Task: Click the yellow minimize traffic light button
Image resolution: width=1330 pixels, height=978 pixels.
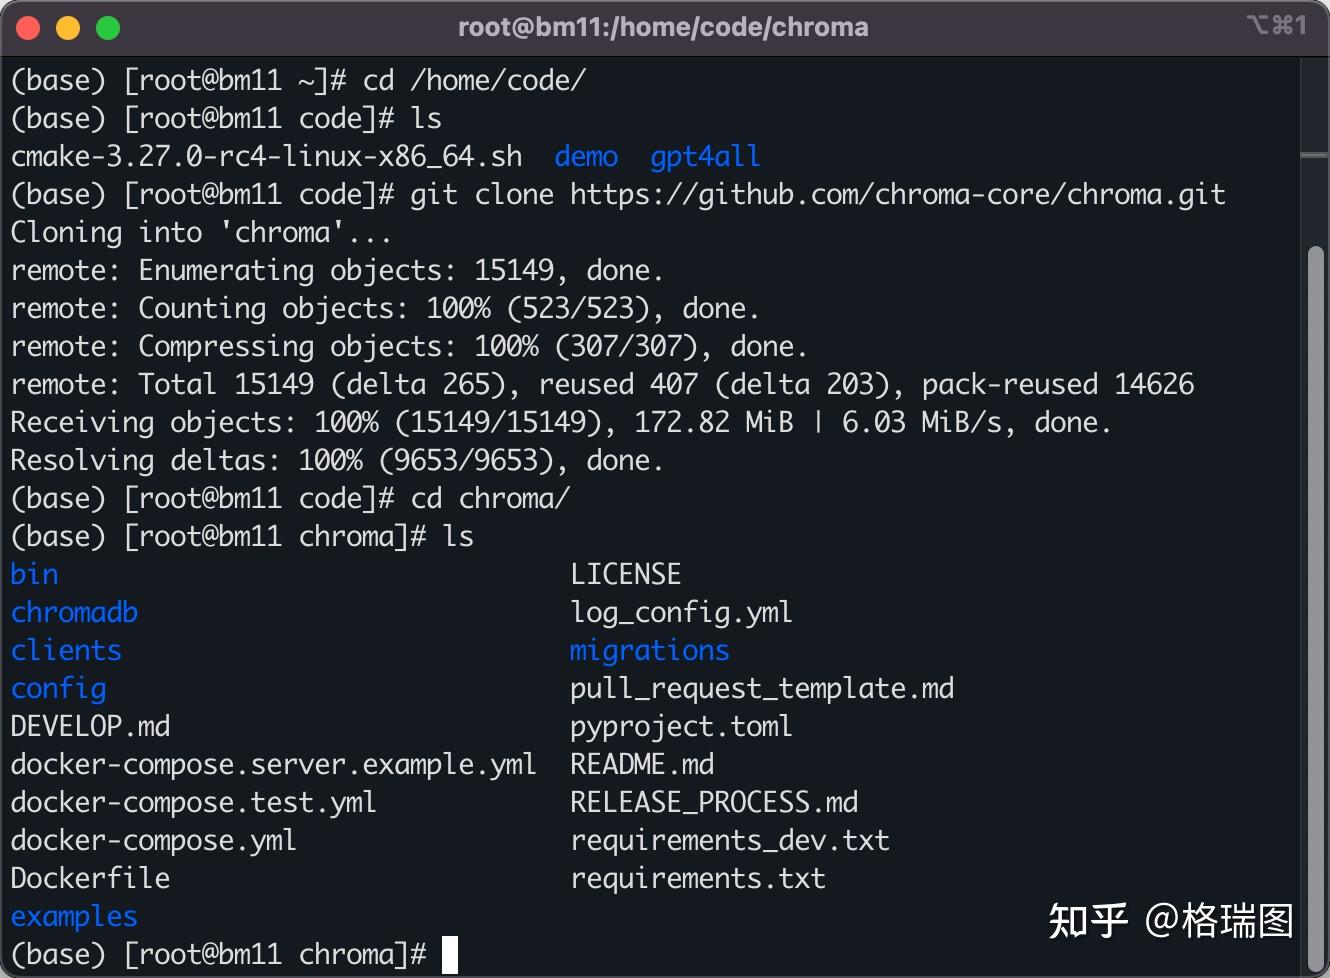Action: (68, 27)
